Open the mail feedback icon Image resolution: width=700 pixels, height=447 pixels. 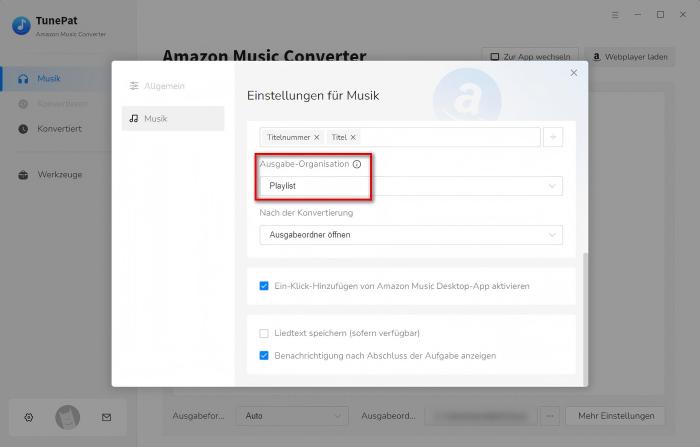click(x=106, y=417)
